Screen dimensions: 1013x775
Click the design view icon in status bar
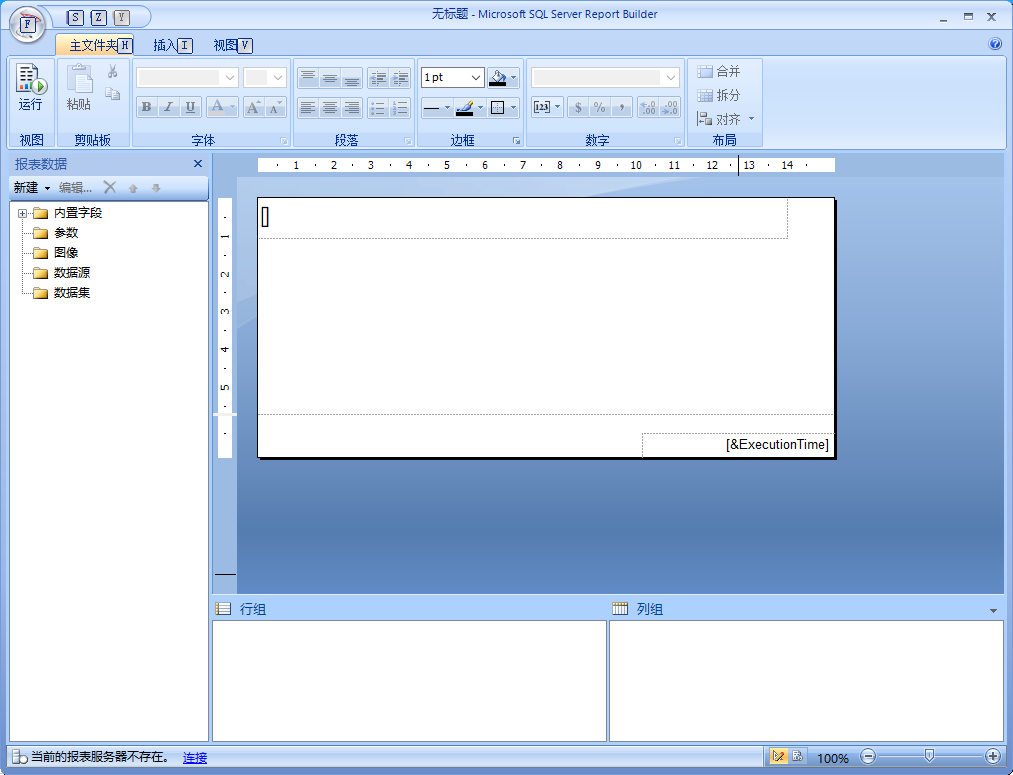tap(778, 756)
